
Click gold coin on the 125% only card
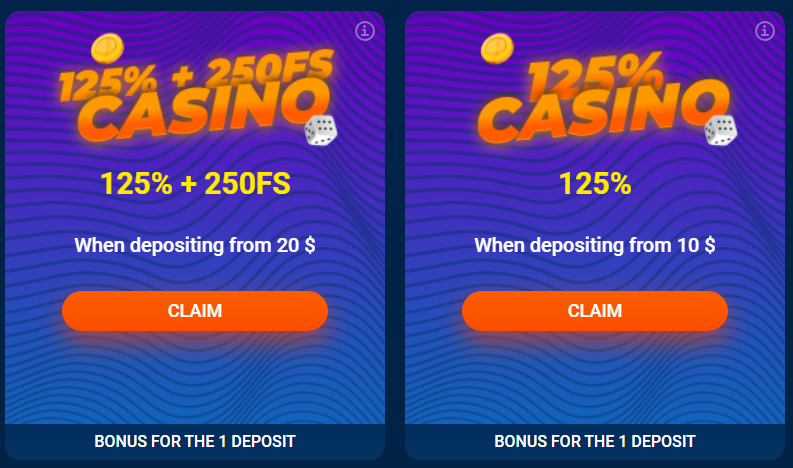495,47
